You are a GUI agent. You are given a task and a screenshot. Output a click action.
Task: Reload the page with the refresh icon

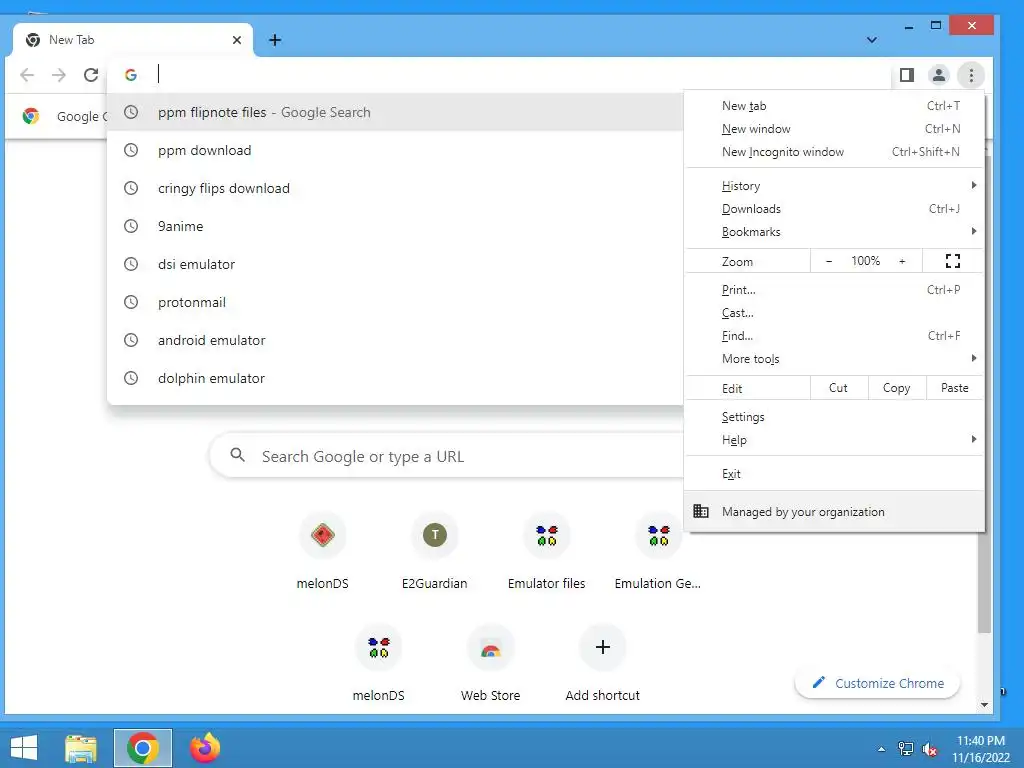91,75
